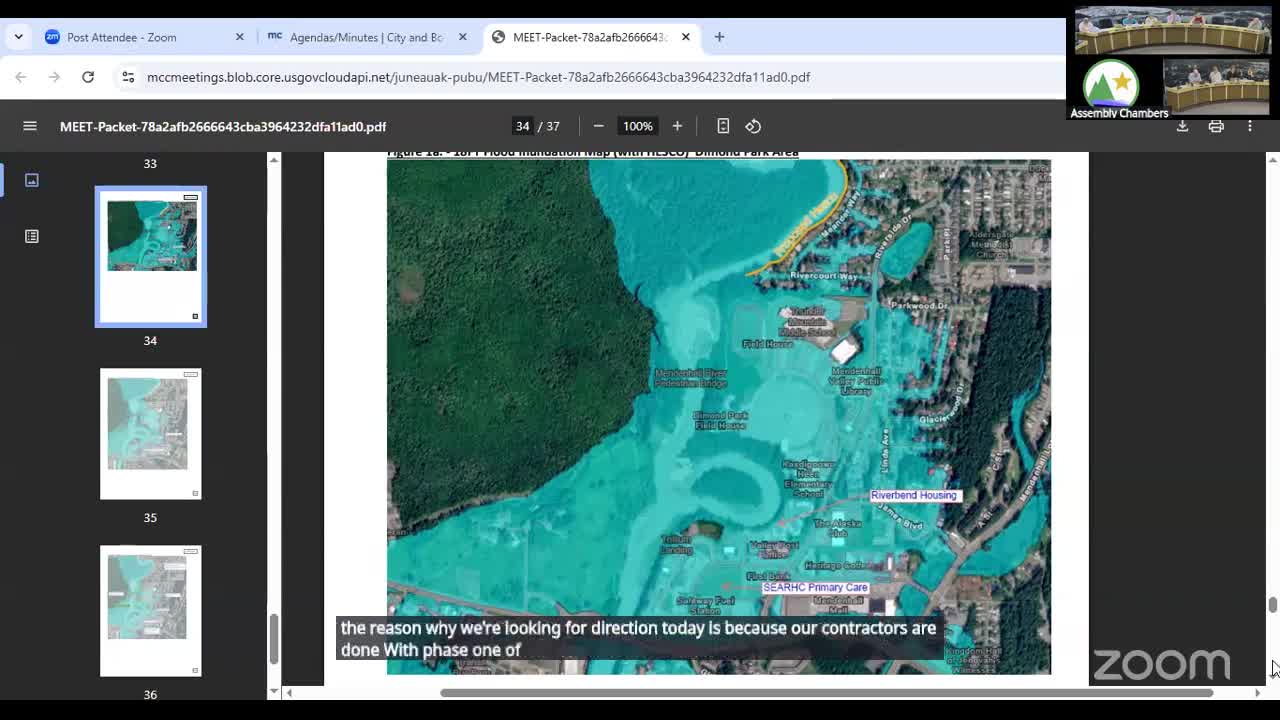Toggle the PDF sidebar menu
The height and width of the screenshot is (720, 1280).
30,126
